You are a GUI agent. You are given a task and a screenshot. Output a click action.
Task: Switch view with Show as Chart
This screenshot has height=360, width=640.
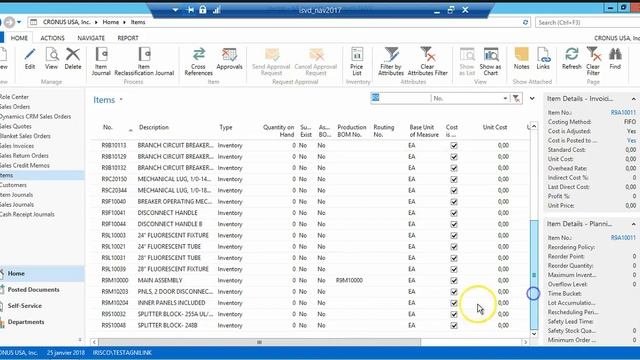[490, 61]
